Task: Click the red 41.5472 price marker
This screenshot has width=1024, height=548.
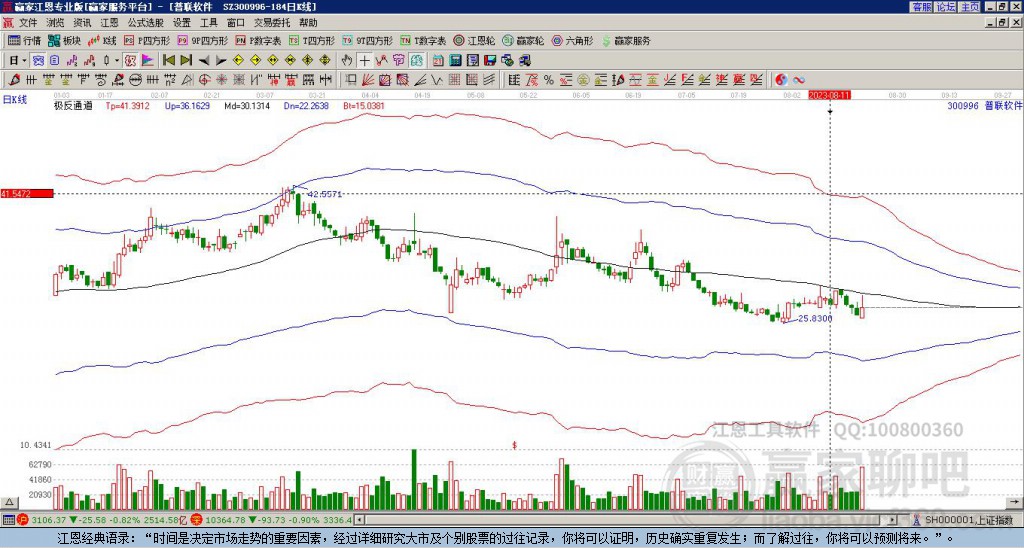Action: click(27, 194)
